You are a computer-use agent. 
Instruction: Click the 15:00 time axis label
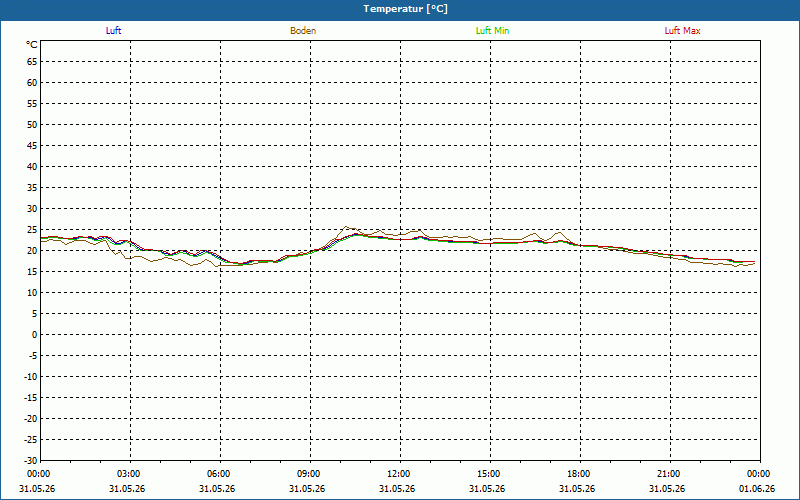(489, 474)
